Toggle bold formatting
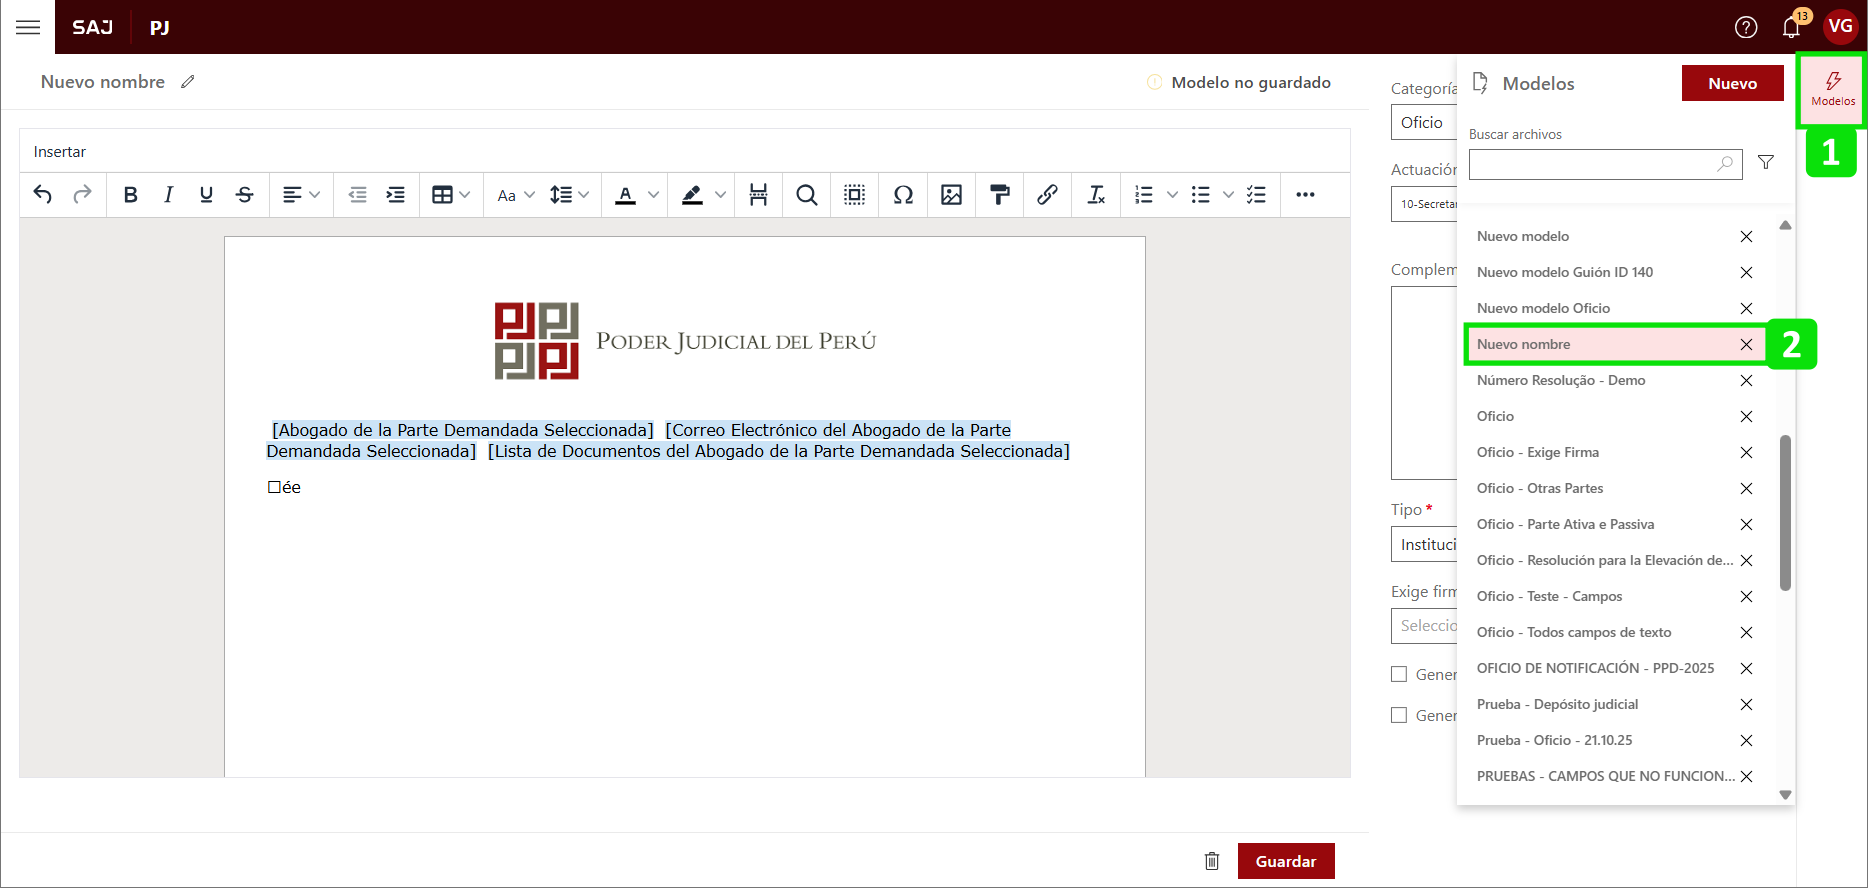 pyautogui.click(x=130, y=195)
